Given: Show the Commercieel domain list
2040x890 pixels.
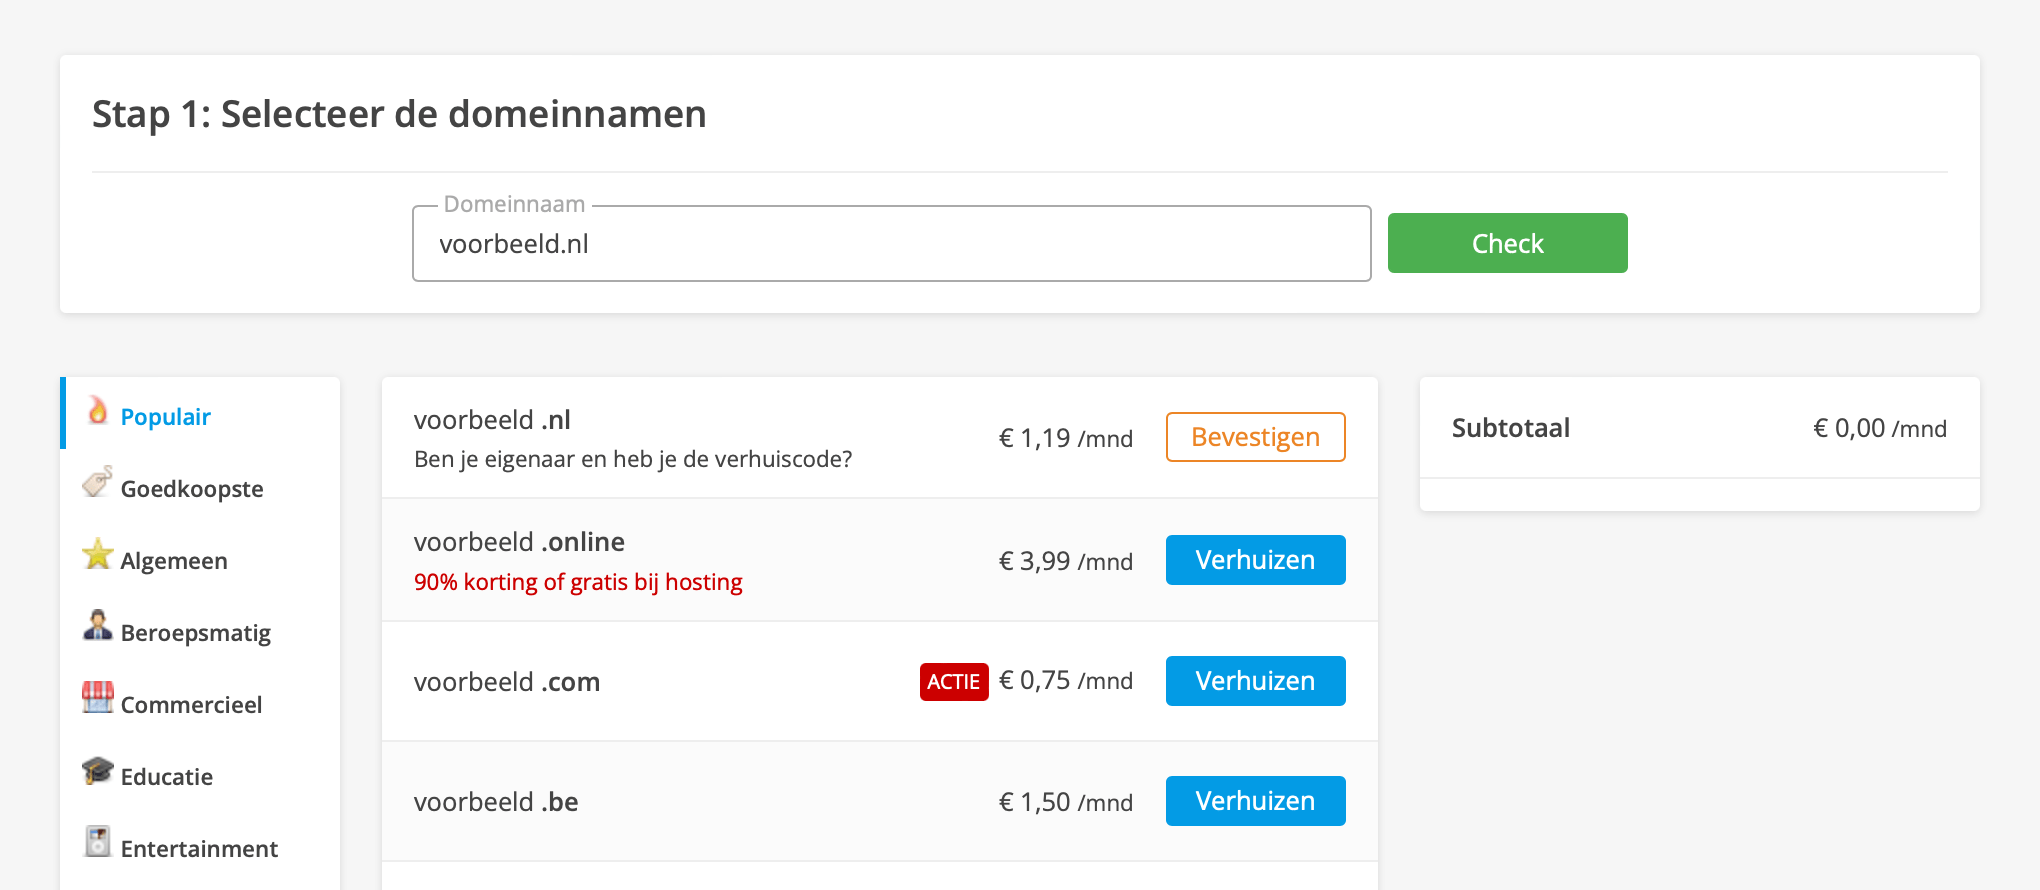Looking at the screenshot, I should click(x=202, y=701).
